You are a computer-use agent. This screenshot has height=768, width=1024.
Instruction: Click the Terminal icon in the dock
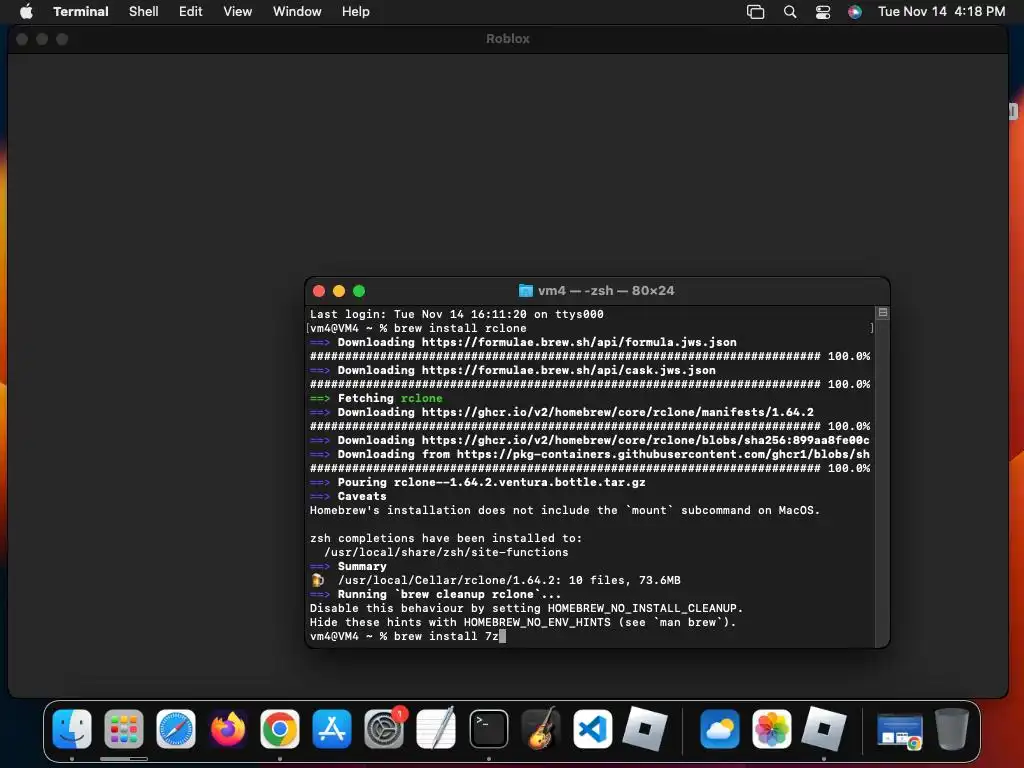point(488,729)
